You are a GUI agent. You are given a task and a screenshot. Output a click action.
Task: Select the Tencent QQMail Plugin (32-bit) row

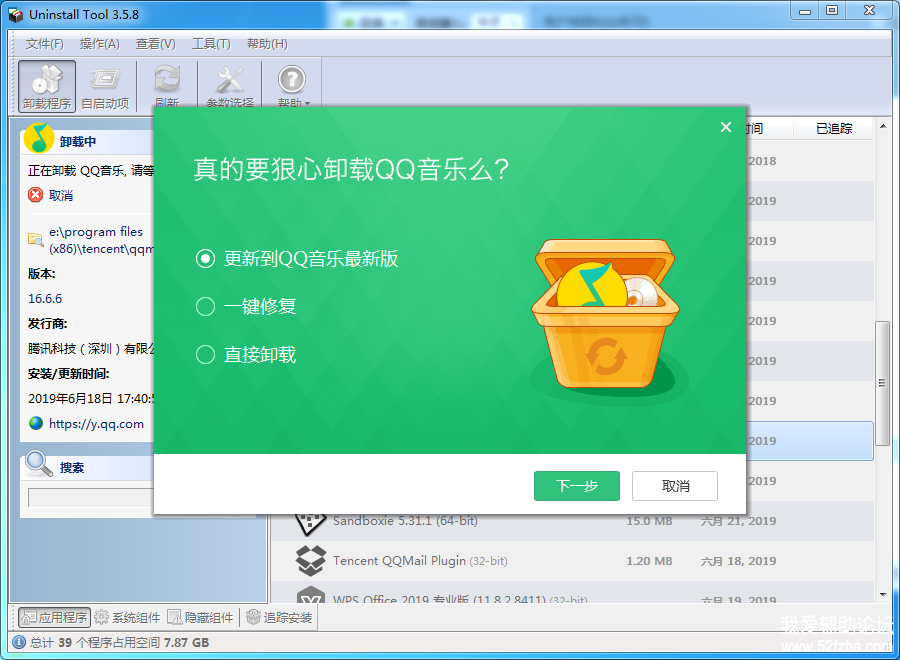[x=572, y=561]
